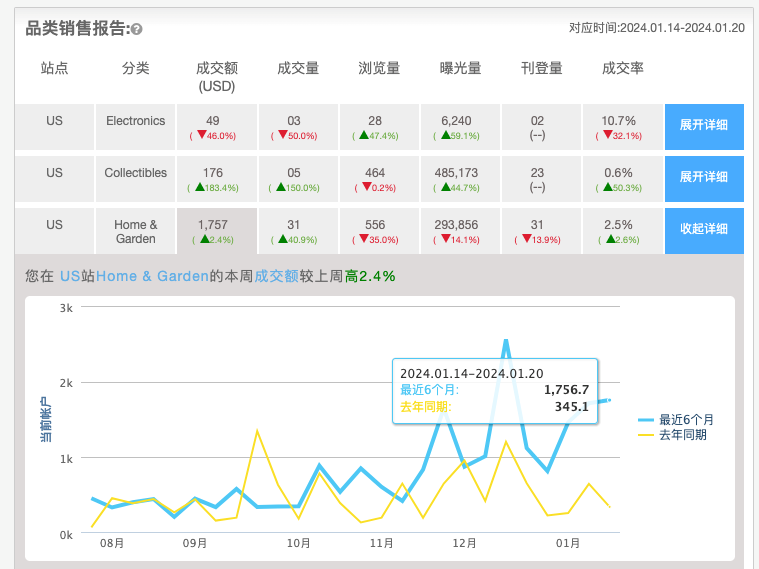Viewport: 759px width, 569px height.
Task: Click the US站 link in the summary sentence
Action: (x=77, y=276)
